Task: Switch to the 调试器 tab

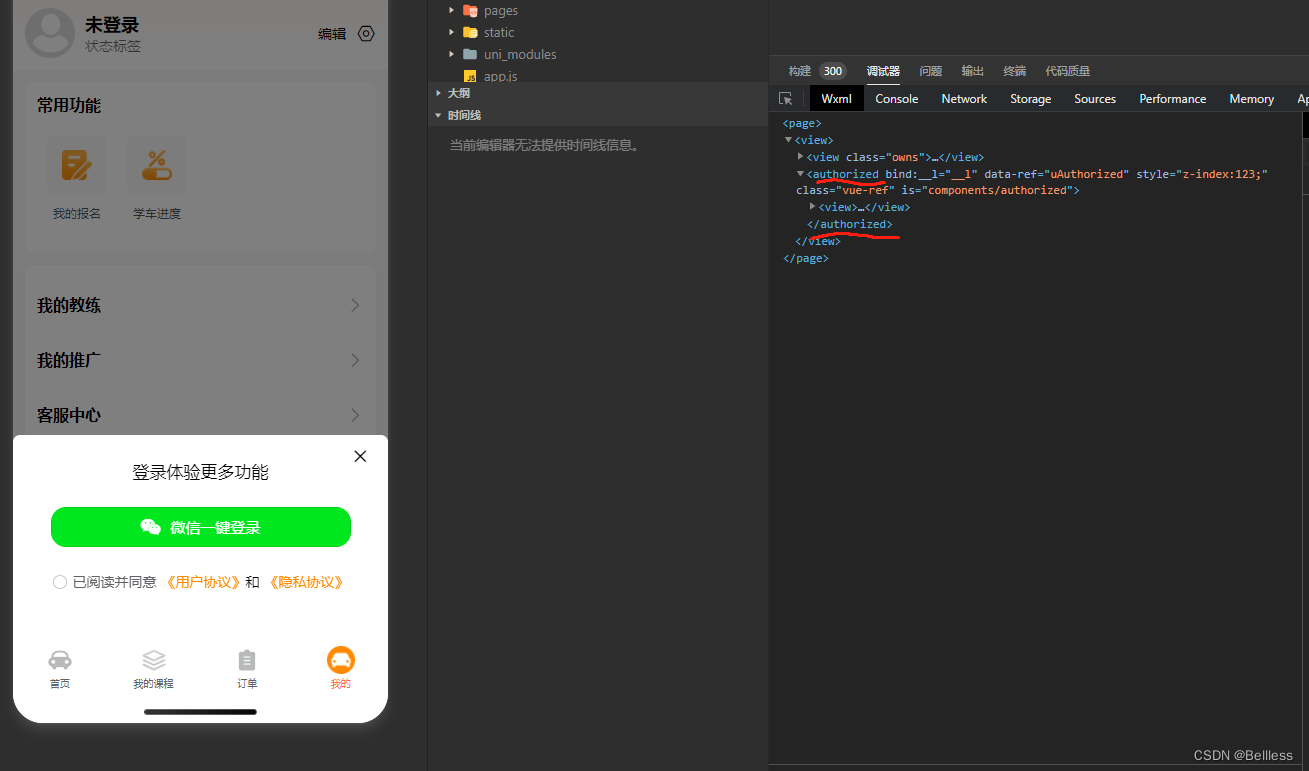Action: [x=883, y=71]
